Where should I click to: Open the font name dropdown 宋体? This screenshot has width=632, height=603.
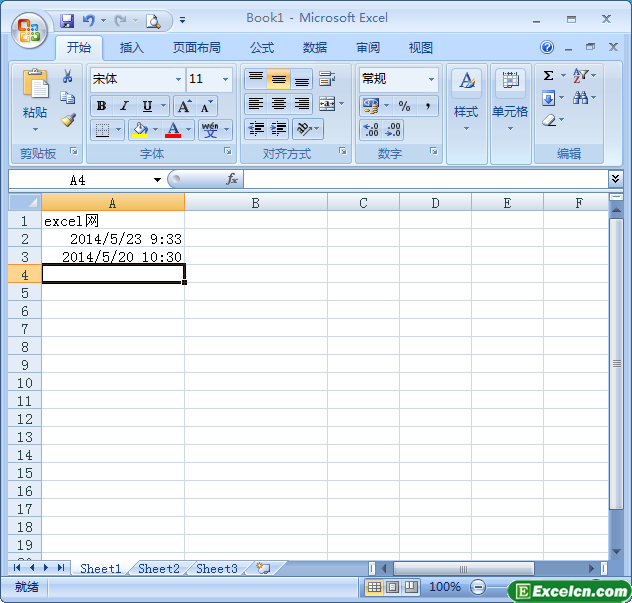coord(178,79)
